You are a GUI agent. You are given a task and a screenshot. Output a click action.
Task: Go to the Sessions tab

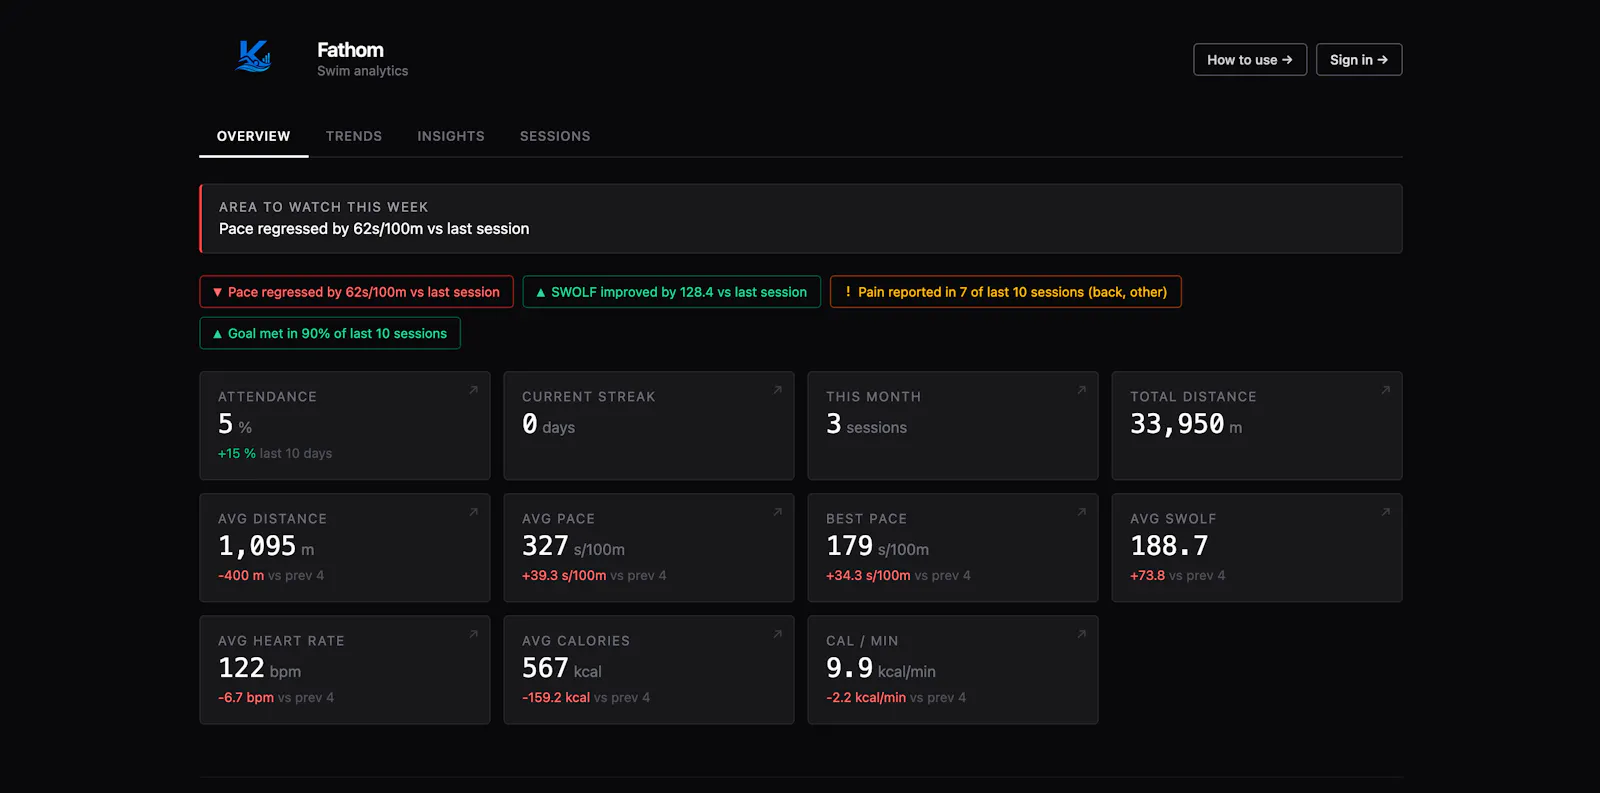555,136
